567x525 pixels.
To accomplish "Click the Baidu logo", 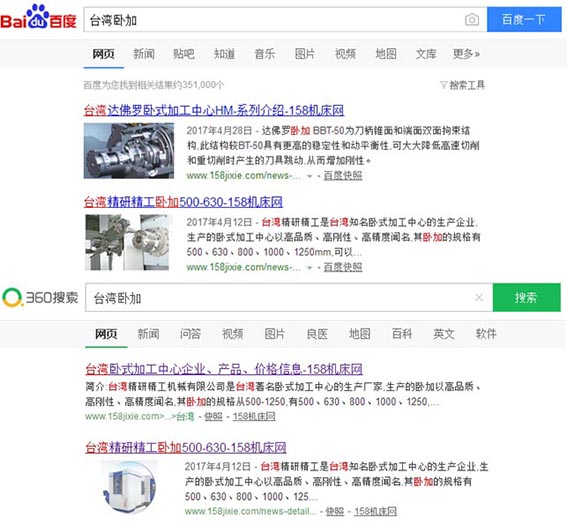I will click(38, 17).
